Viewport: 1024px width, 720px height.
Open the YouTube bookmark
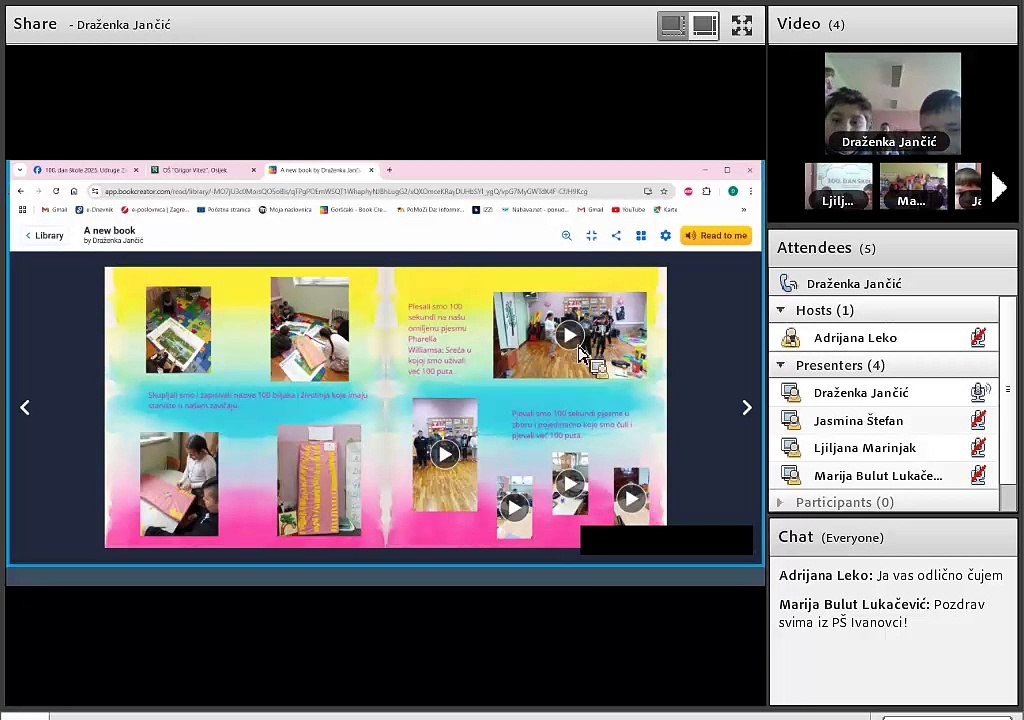point(628,210)
